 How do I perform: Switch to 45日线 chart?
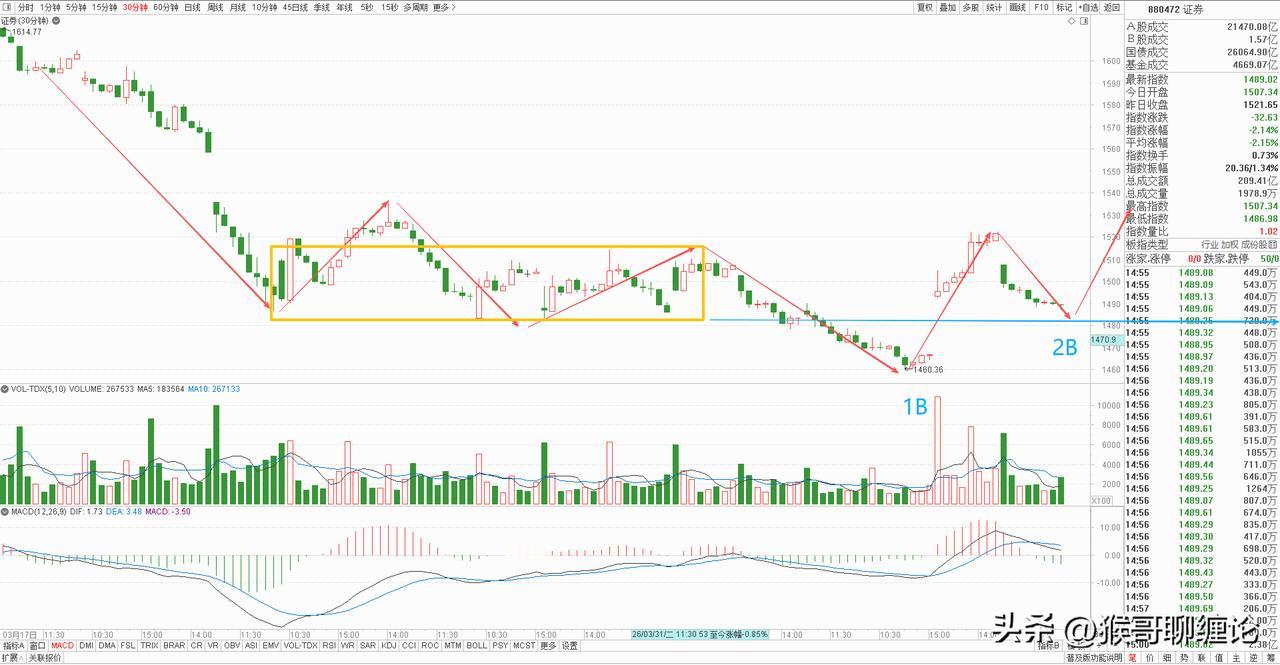[x=295, y=7]
